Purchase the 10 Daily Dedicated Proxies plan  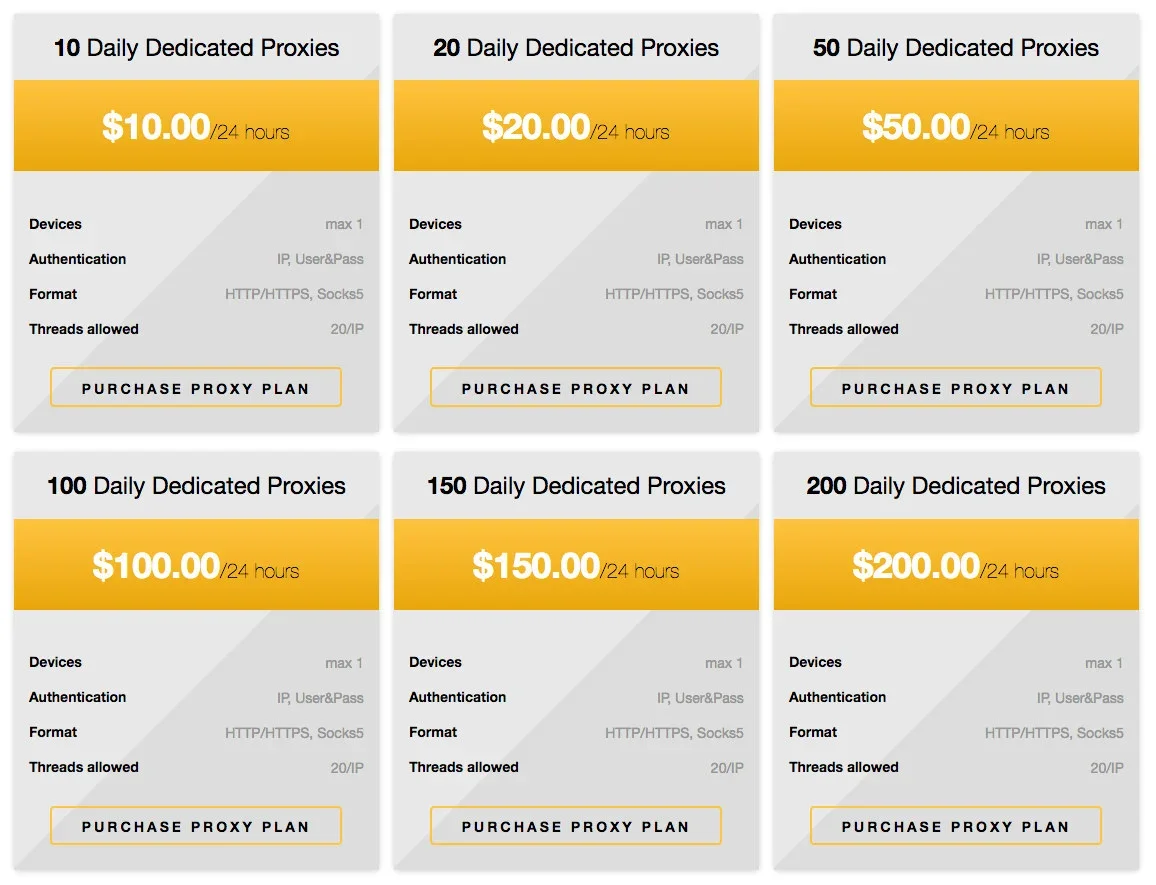[x=196, y=388]
